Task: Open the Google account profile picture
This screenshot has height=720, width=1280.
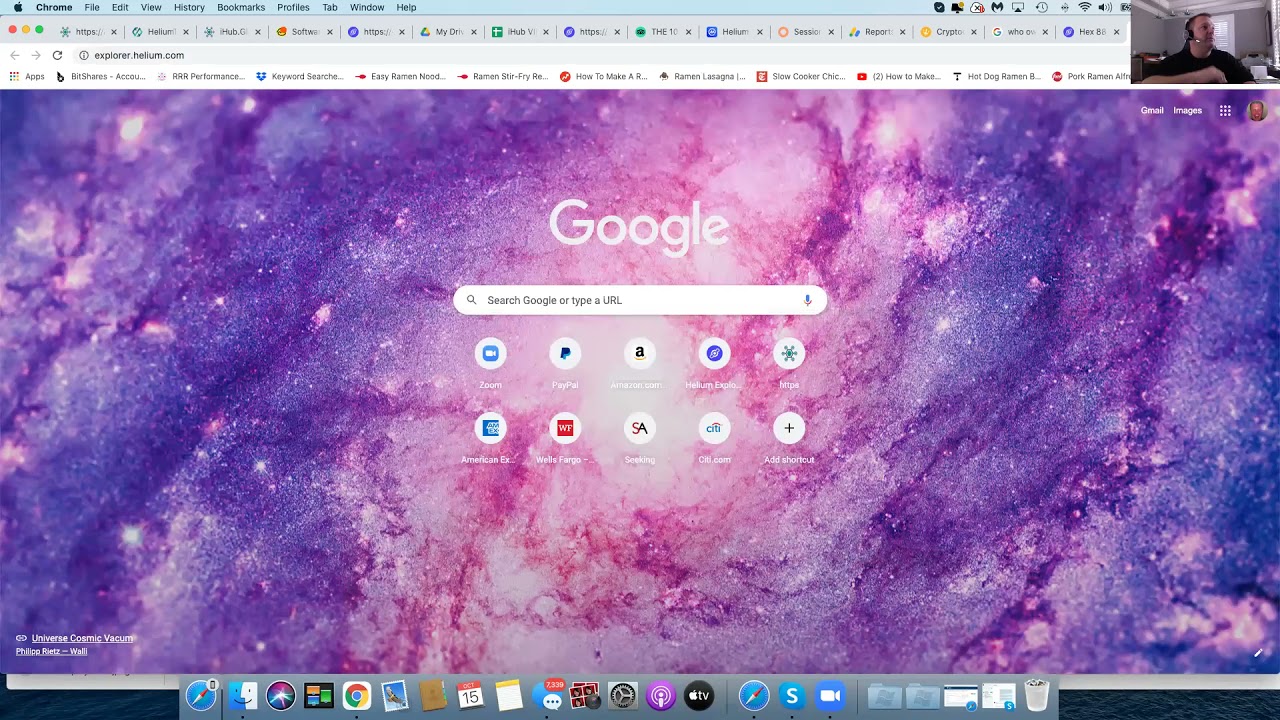Action: pos(1257,111)
